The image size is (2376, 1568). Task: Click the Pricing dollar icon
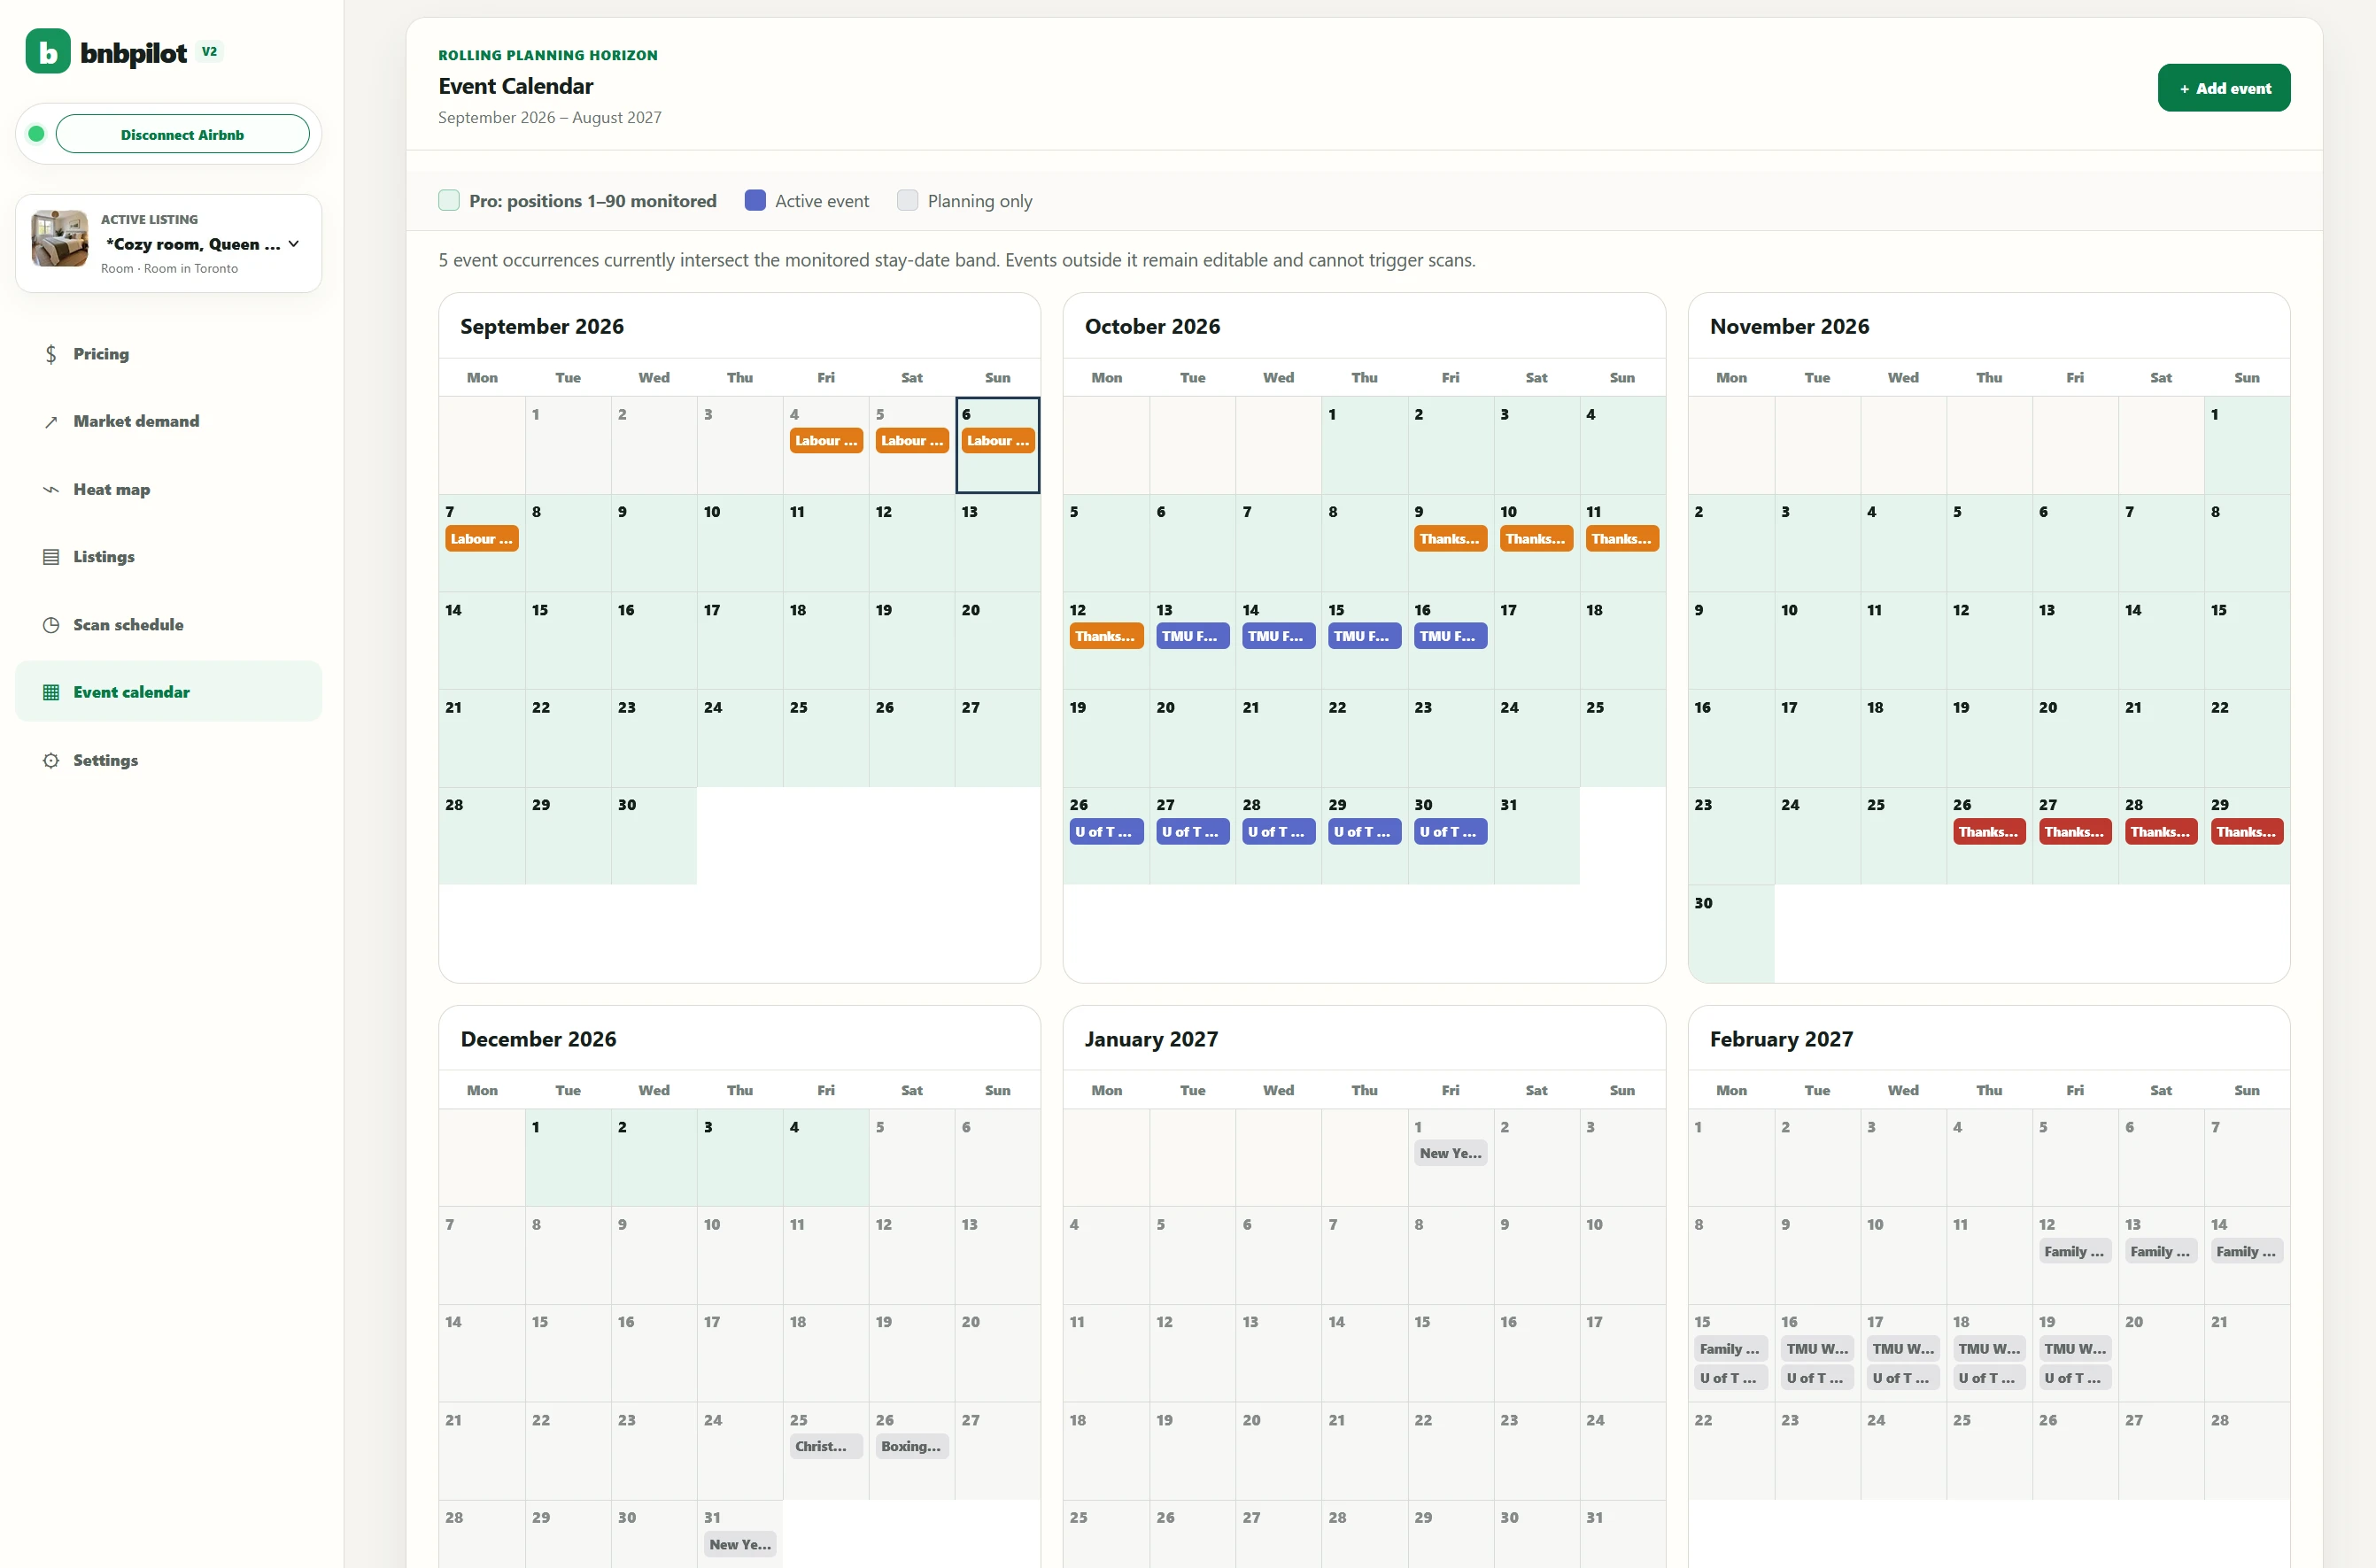[51, 354]
